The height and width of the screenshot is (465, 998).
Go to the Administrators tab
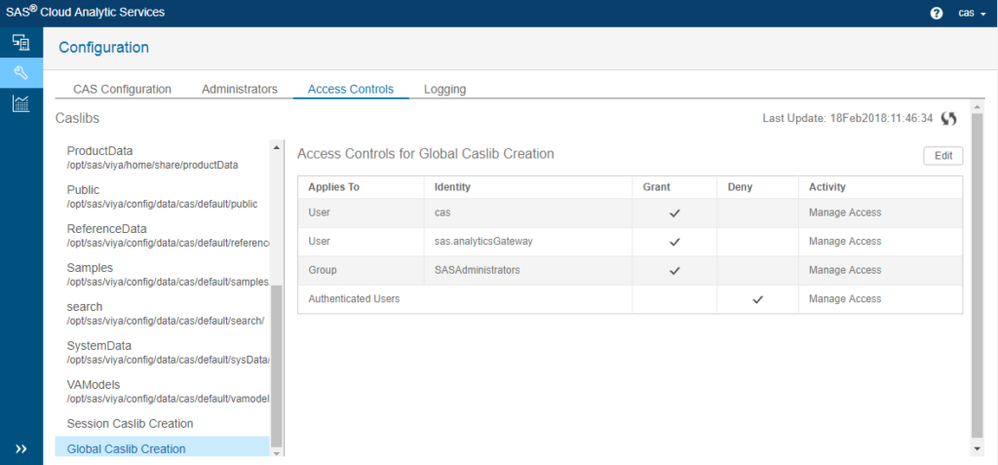239,89
